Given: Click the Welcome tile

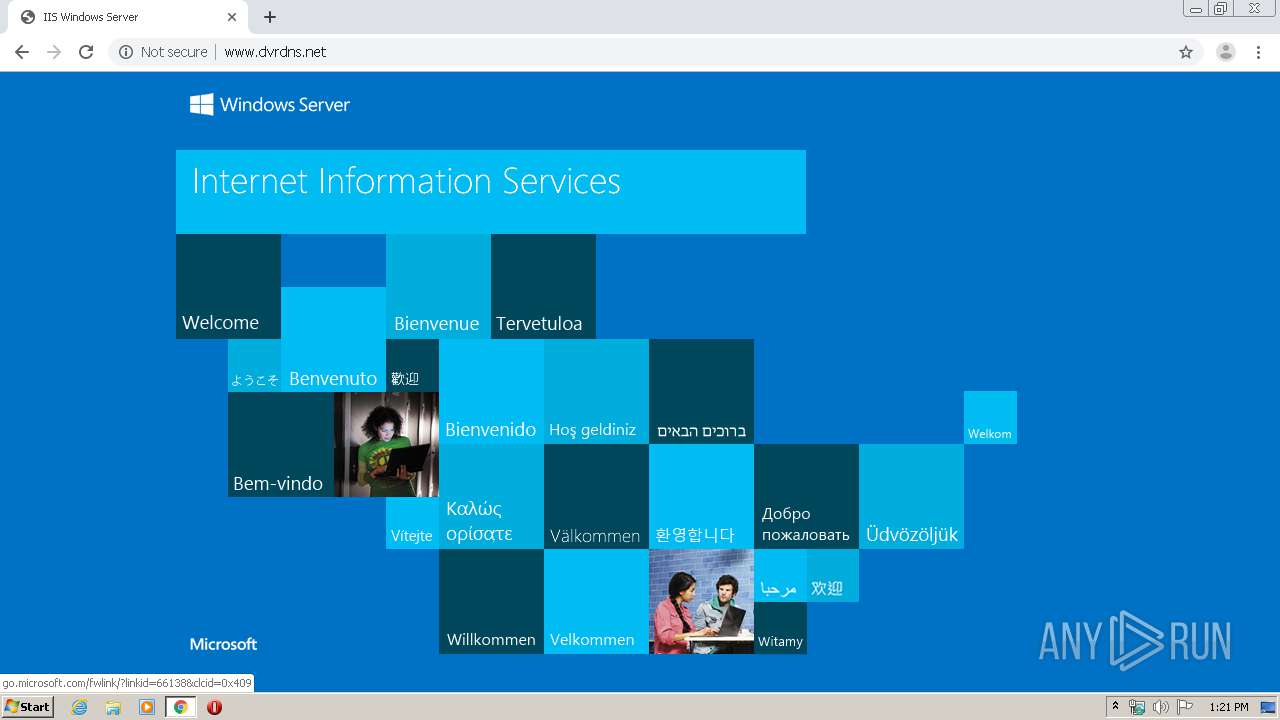Looking at the screenshot, I should (228, 286).
